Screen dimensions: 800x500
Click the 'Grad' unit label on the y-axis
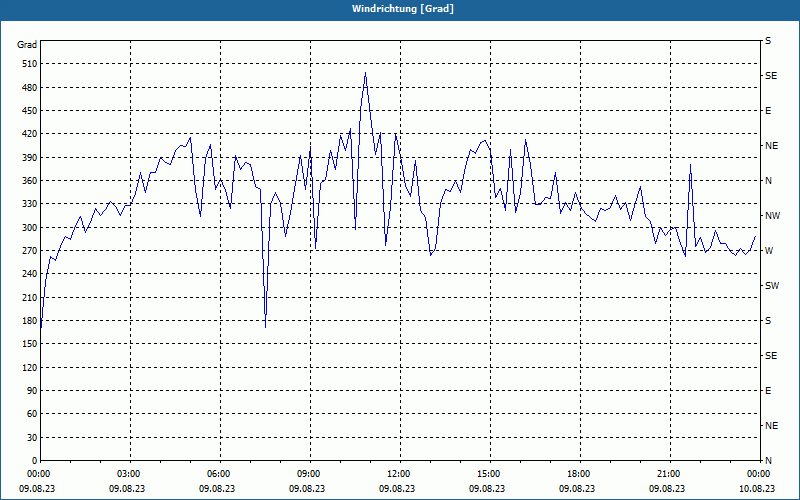tap(27, 45)
